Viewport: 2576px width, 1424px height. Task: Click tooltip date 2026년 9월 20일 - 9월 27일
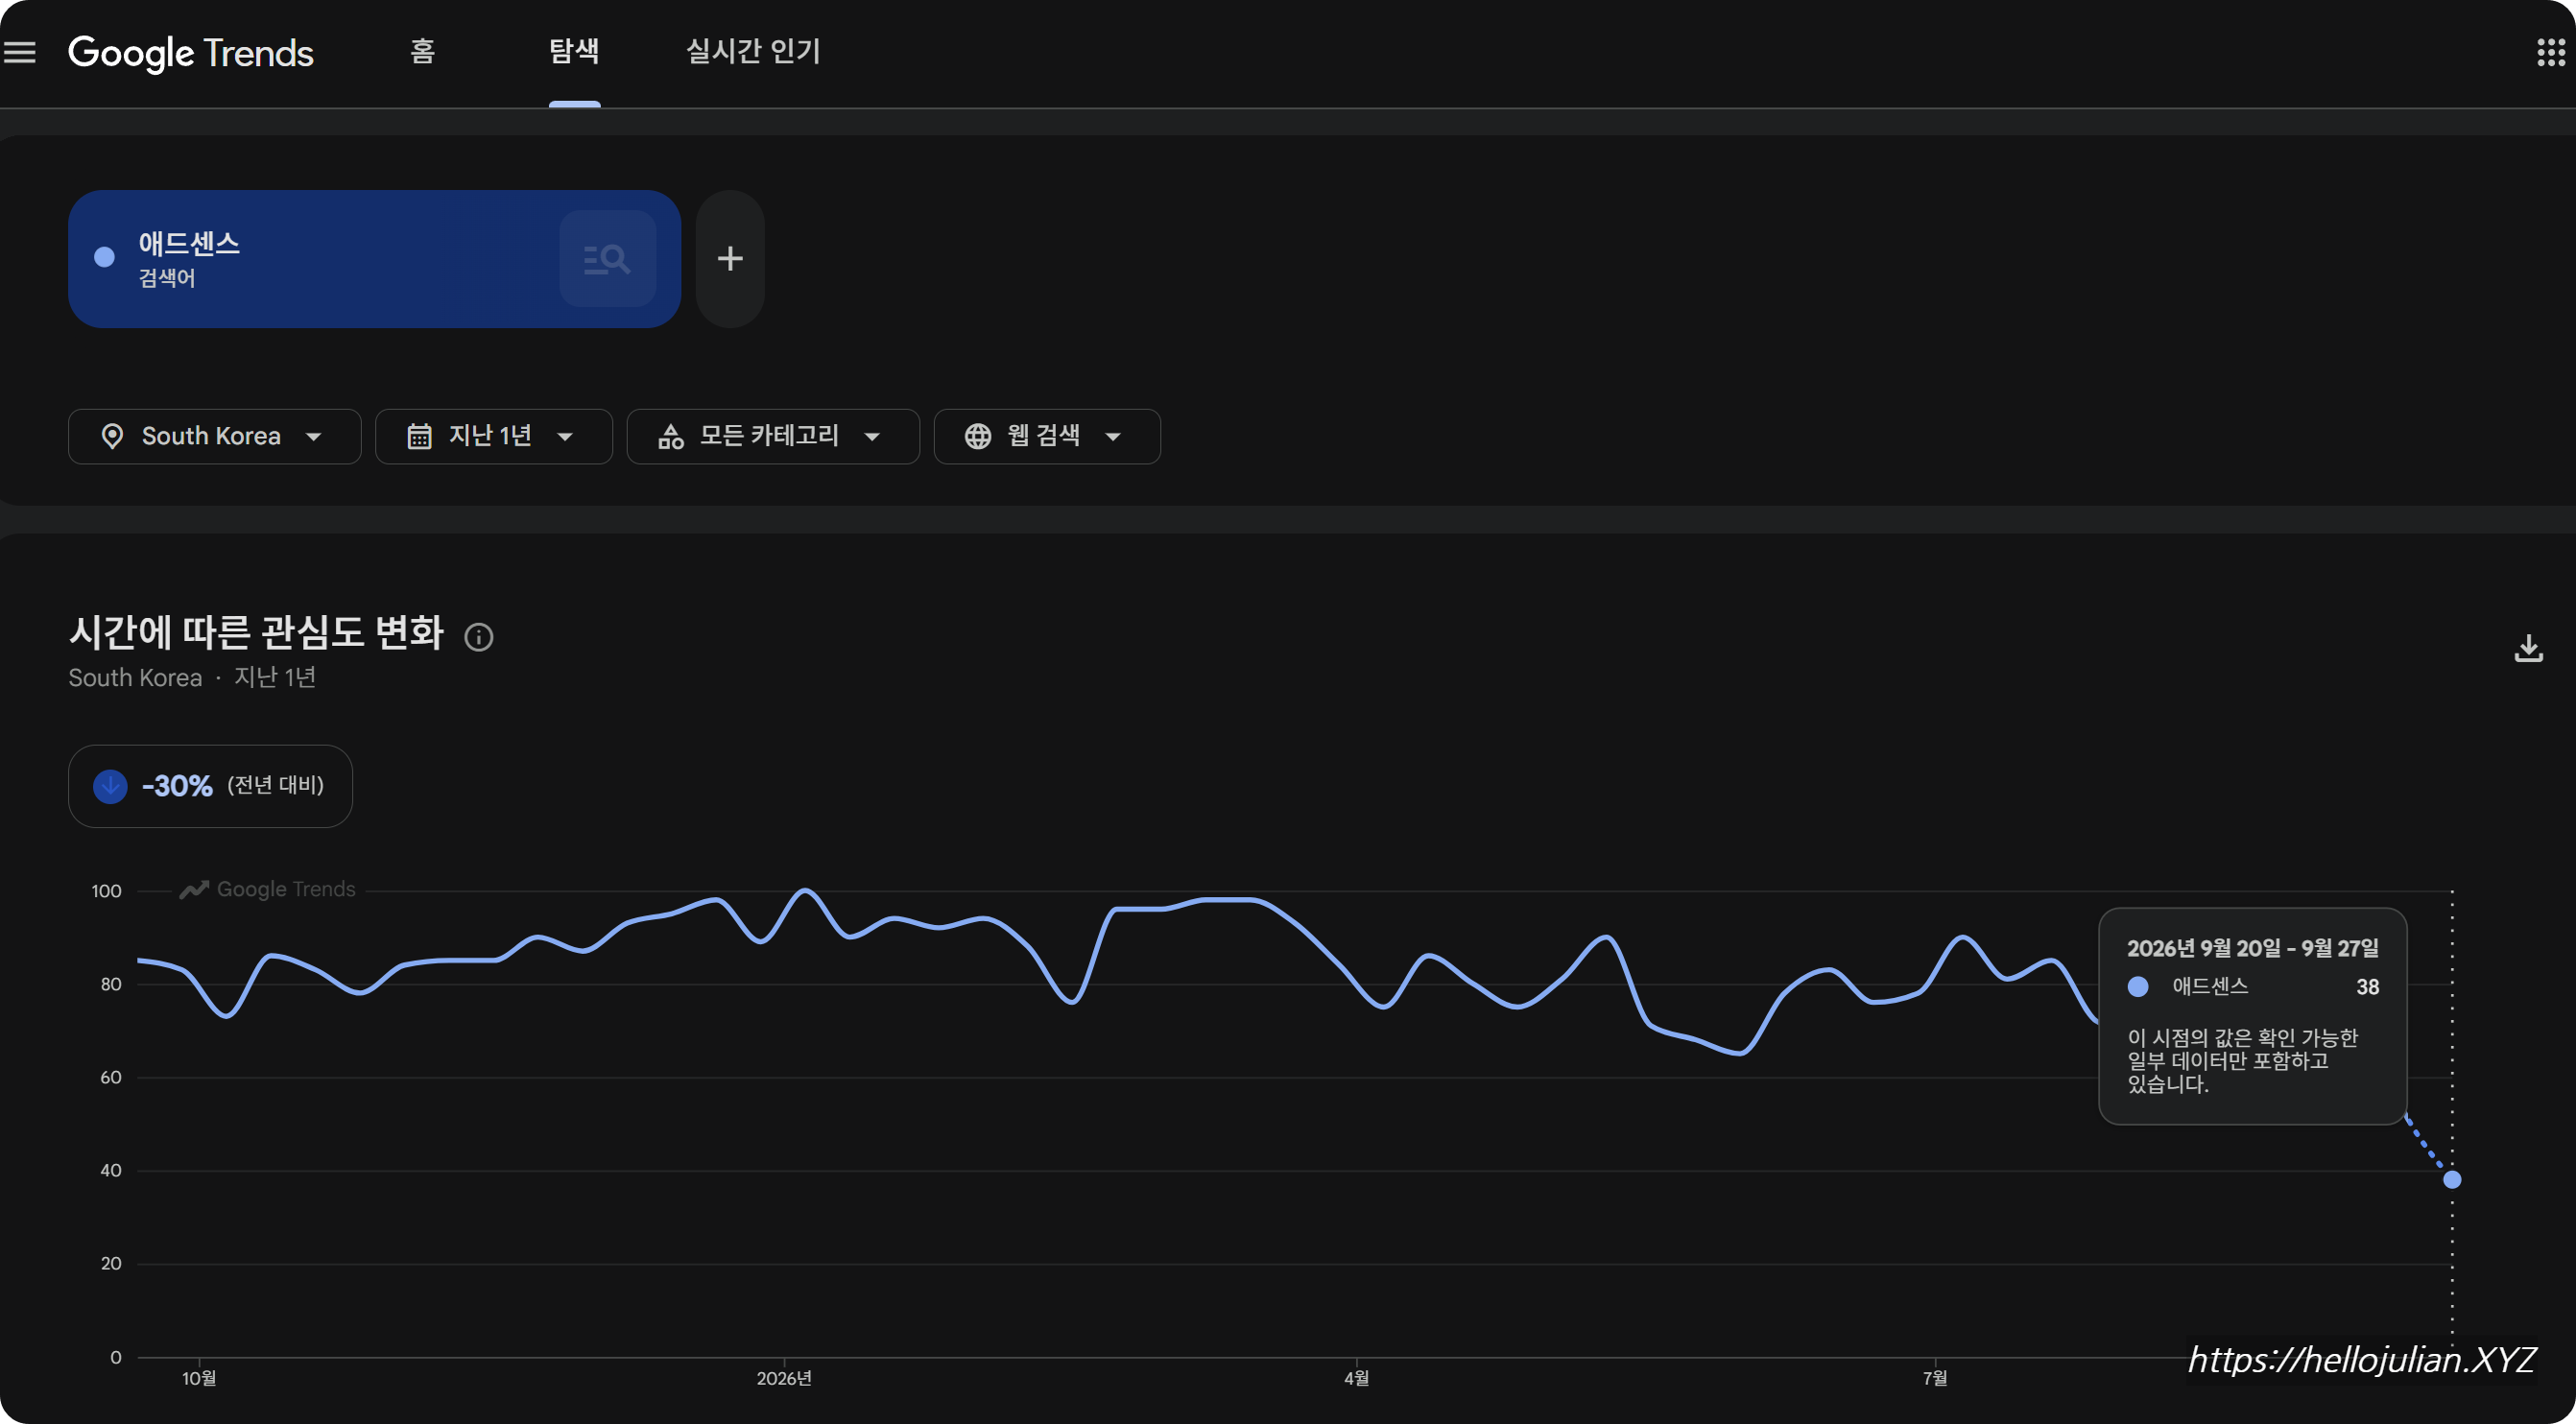pos(2252,948)
